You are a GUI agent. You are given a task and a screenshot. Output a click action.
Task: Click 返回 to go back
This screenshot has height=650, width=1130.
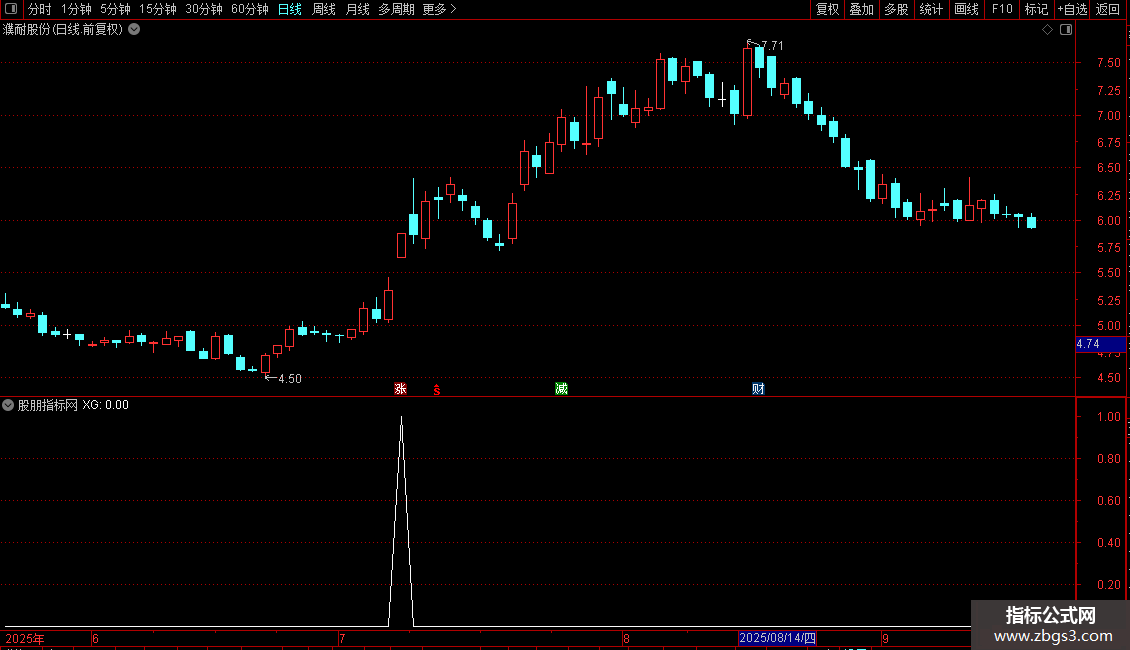click(1108, 9)
